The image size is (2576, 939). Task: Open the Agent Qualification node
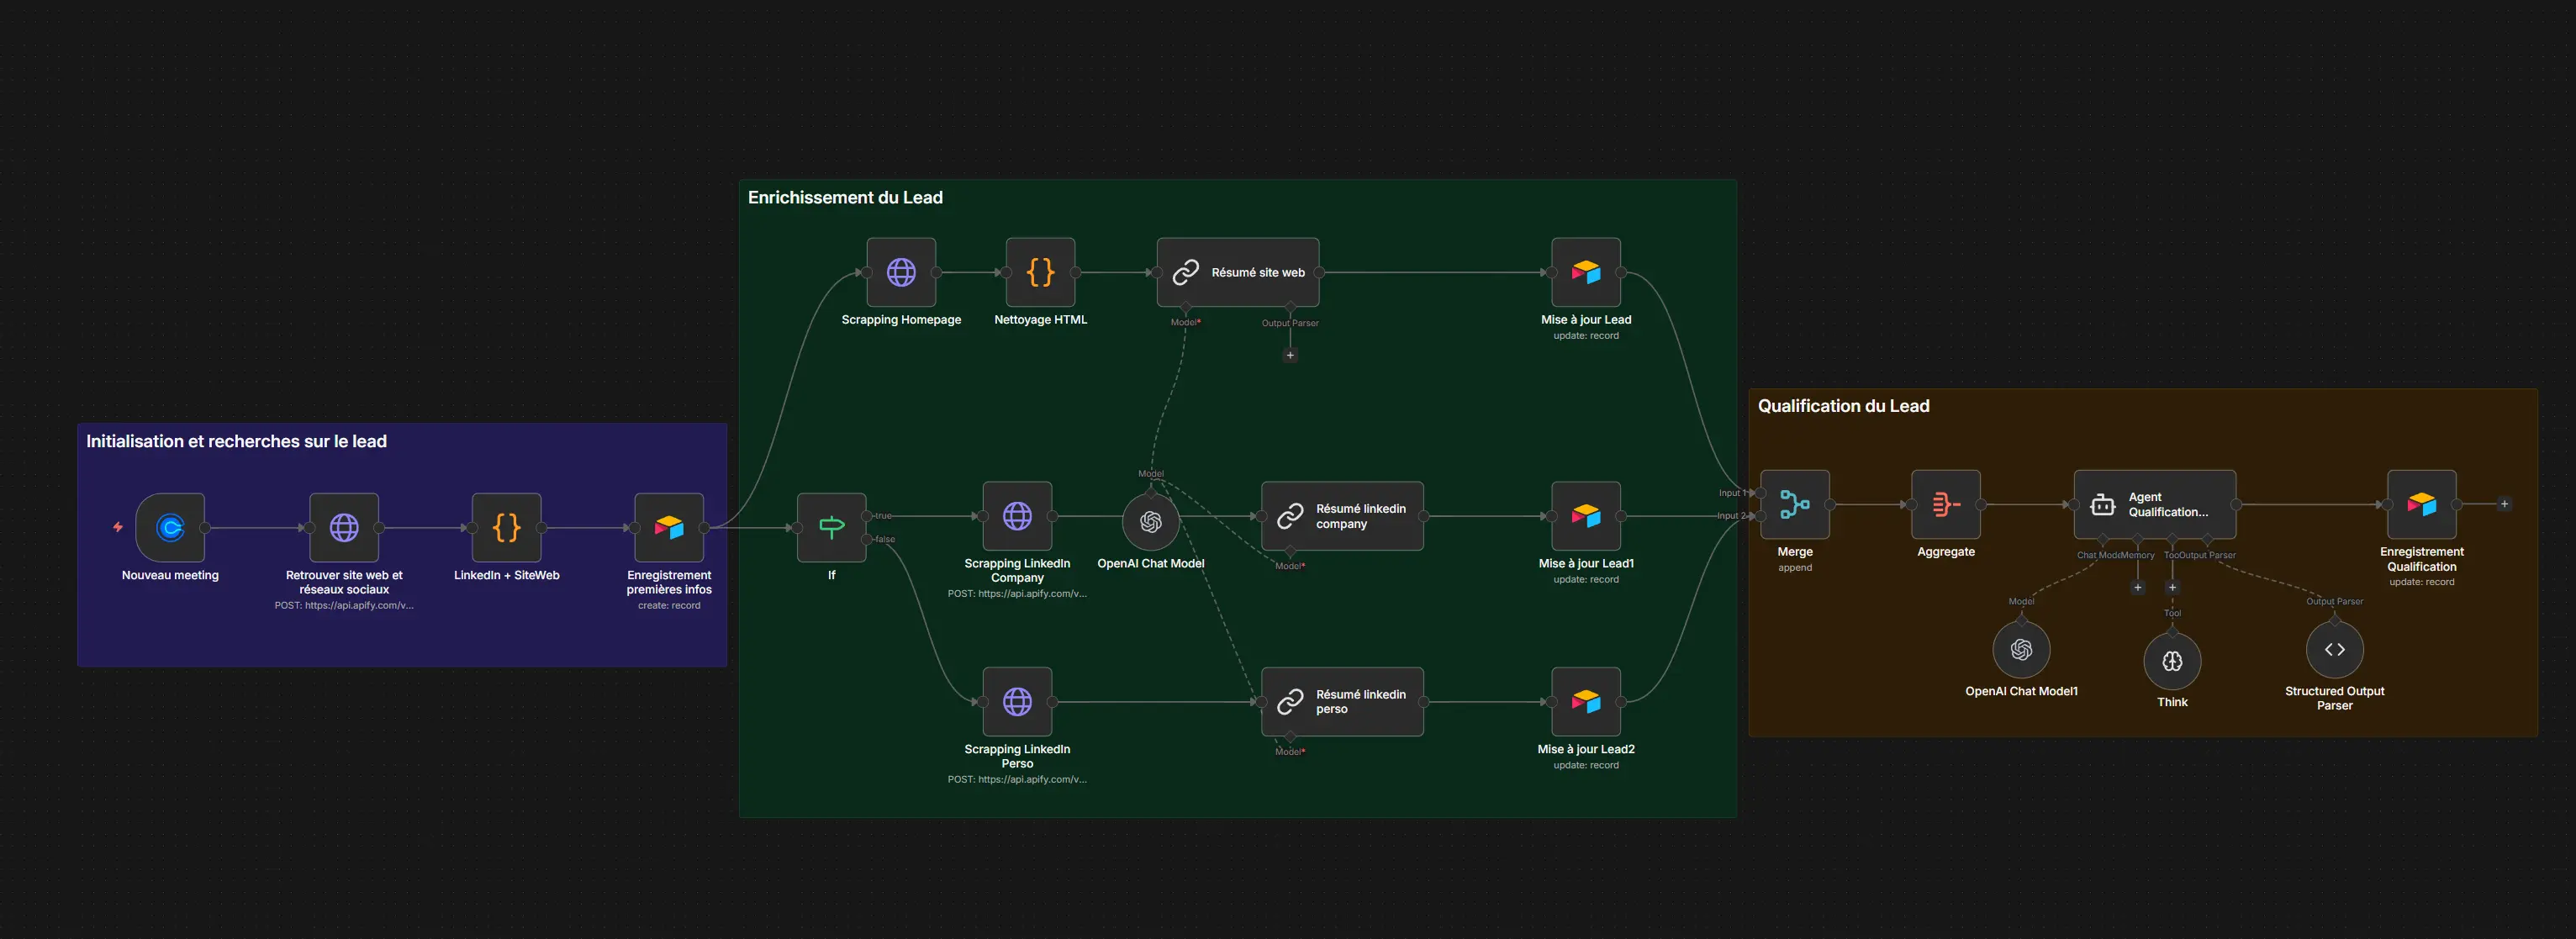click(2154, 505)
